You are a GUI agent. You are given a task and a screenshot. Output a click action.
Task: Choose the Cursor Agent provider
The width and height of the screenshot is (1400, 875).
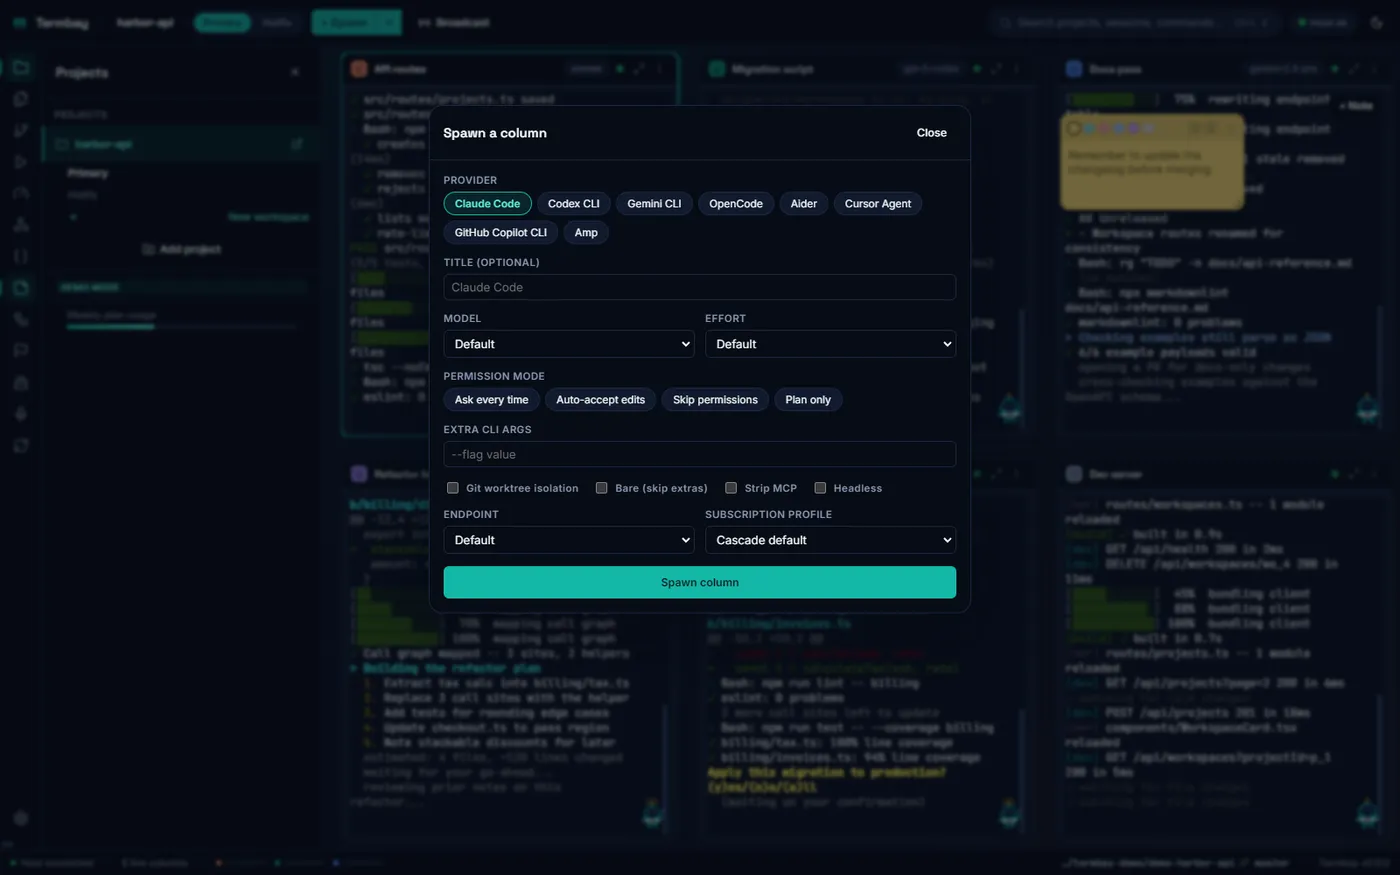coord(877,204)
